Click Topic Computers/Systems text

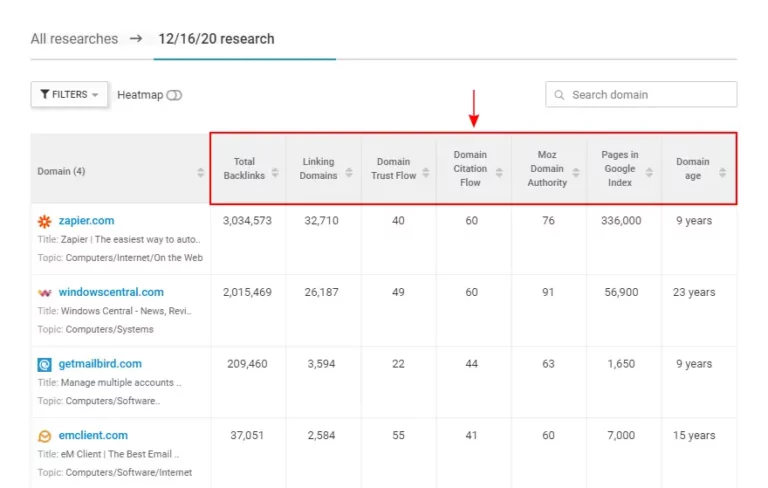click(96, 329)
